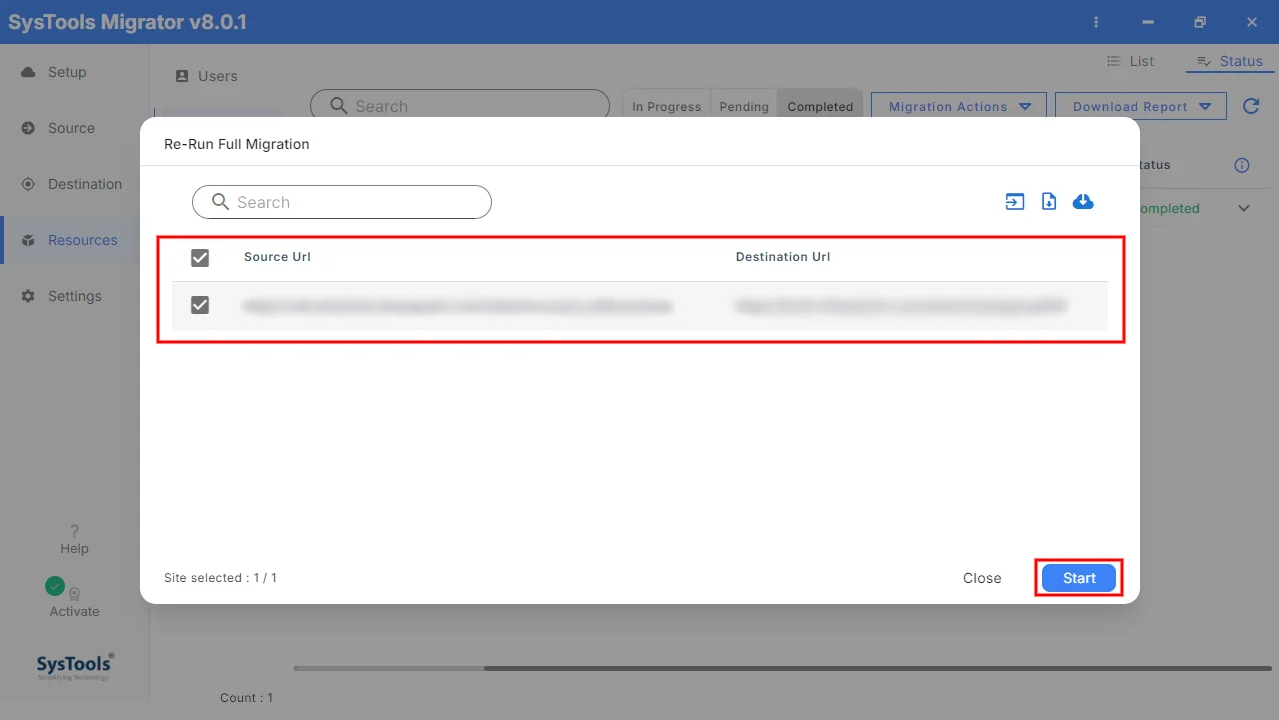This screenshot has width=1279, height=720.
Task: Click the blurred source URL cell
Action: (457, 306)
